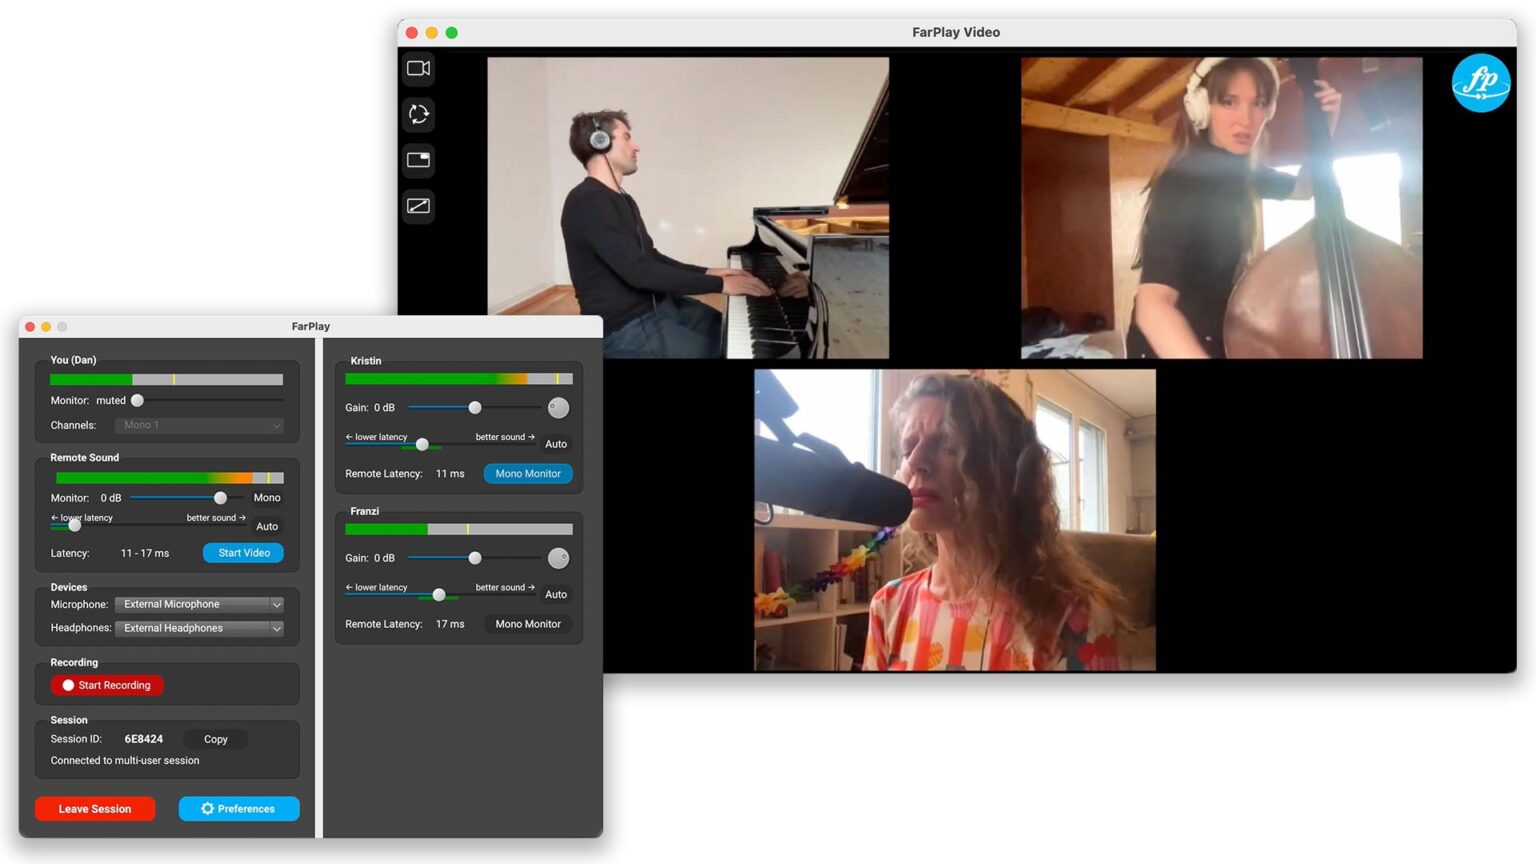
Task: Click Franzi's audio level meter
Action: point(459,528)
